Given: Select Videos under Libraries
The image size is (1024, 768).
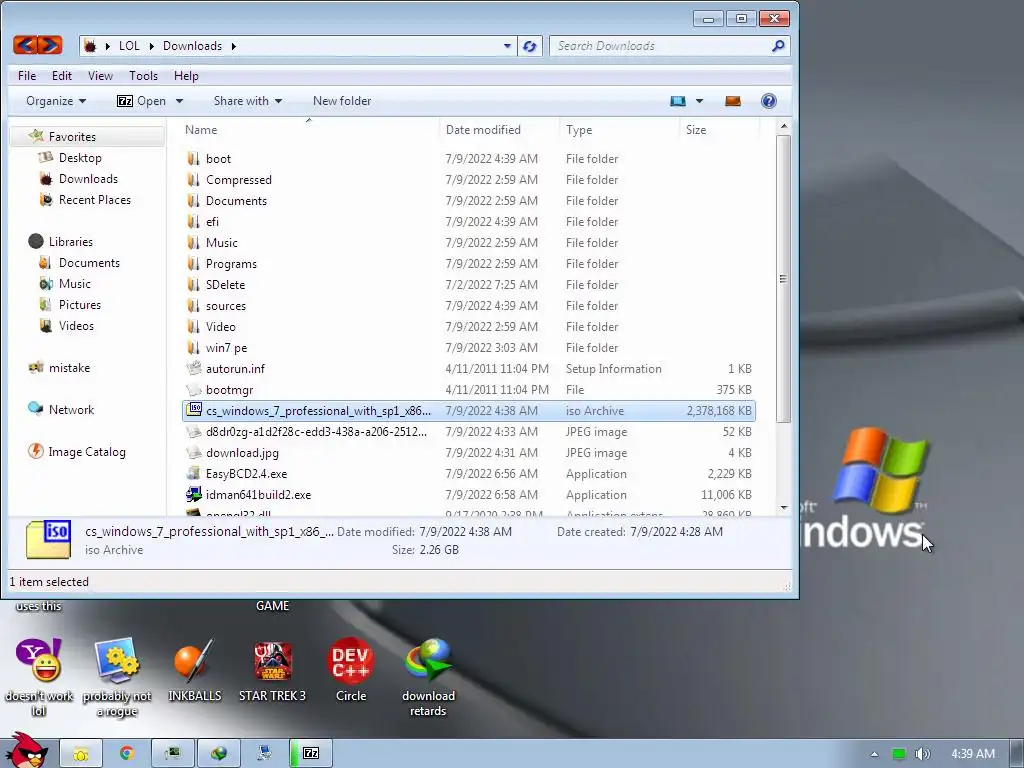Looking at the screenshot, I should point(76,325).
